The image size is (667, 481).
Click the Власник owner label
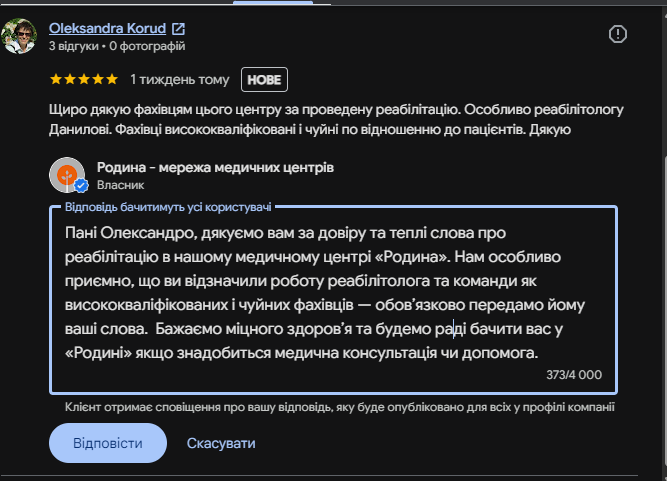point(120,185)
